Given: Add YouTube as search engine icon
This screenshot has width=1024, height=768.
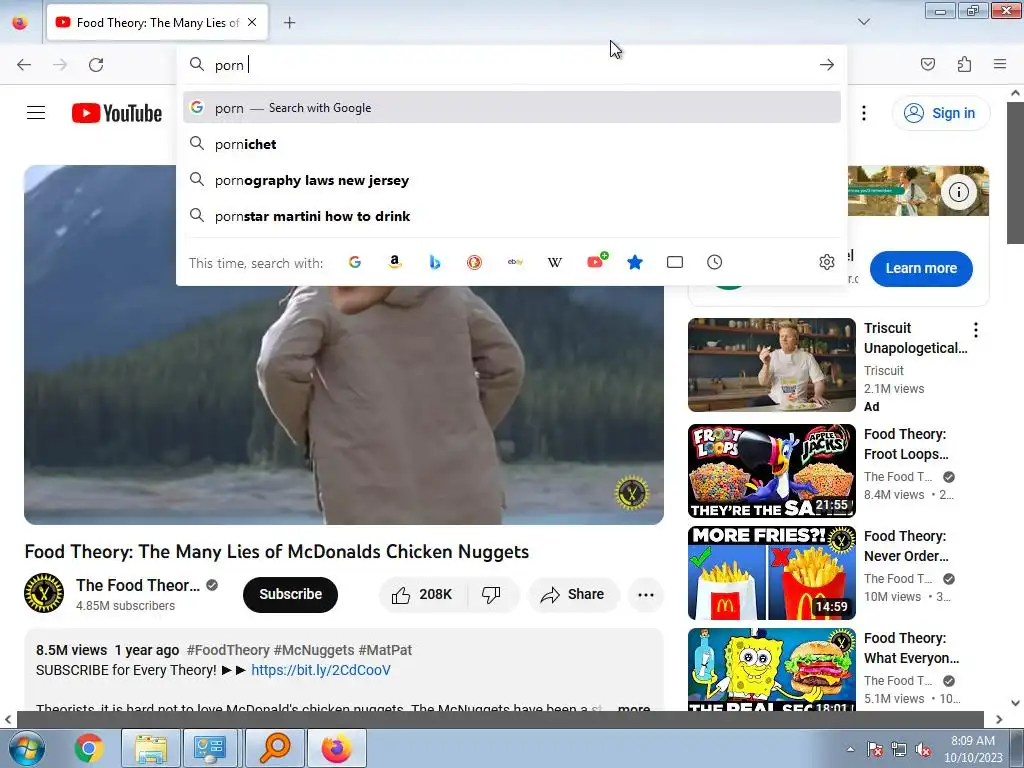Looking at the screenshot, I should (597, 261).
